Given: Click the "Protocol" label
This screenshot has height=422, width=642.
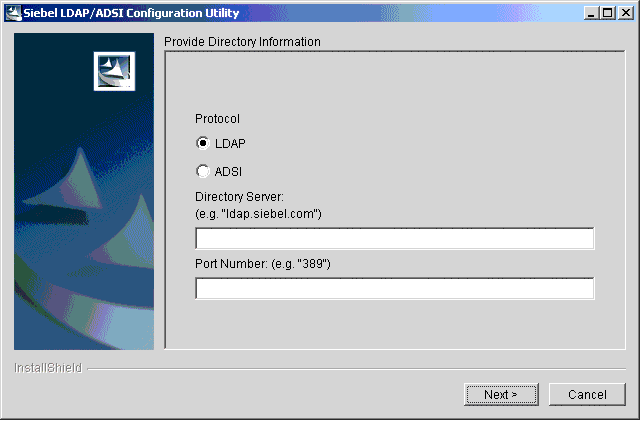Looking at the screenshot, I should click(217, 119).
